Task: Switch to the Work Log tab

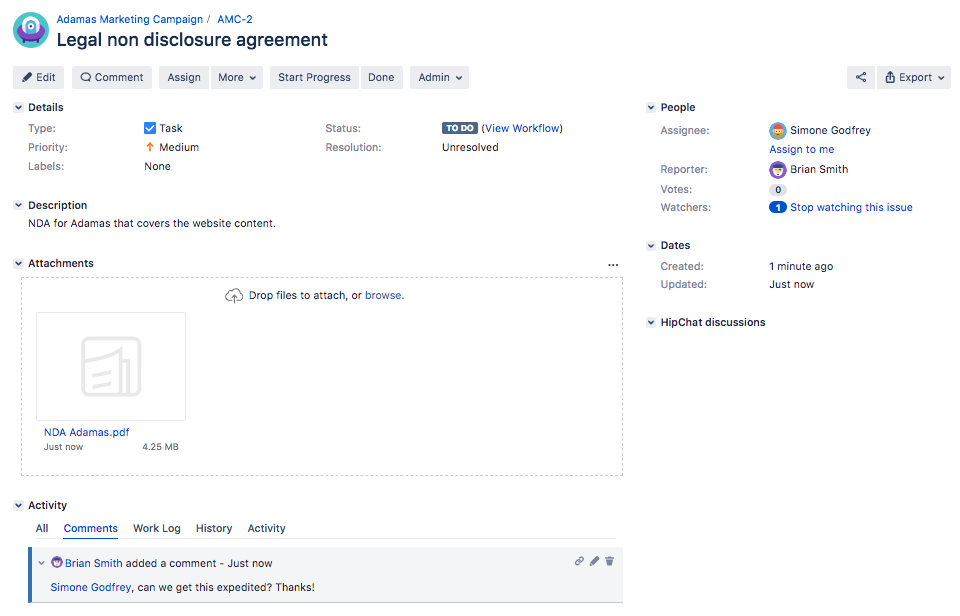Action: pos(157,528)
